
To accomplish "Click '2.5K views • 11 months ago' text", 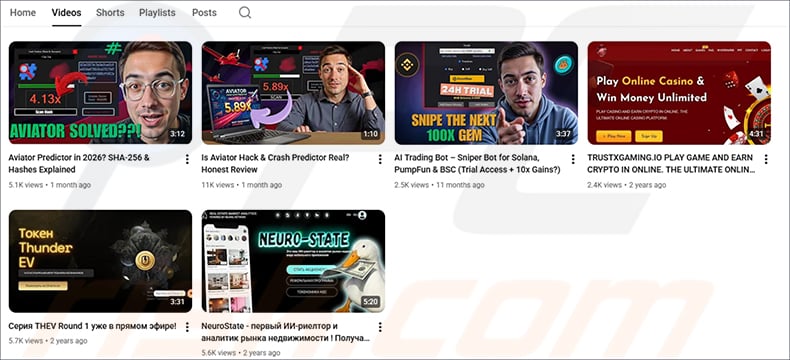I will [x=439, y=185].
